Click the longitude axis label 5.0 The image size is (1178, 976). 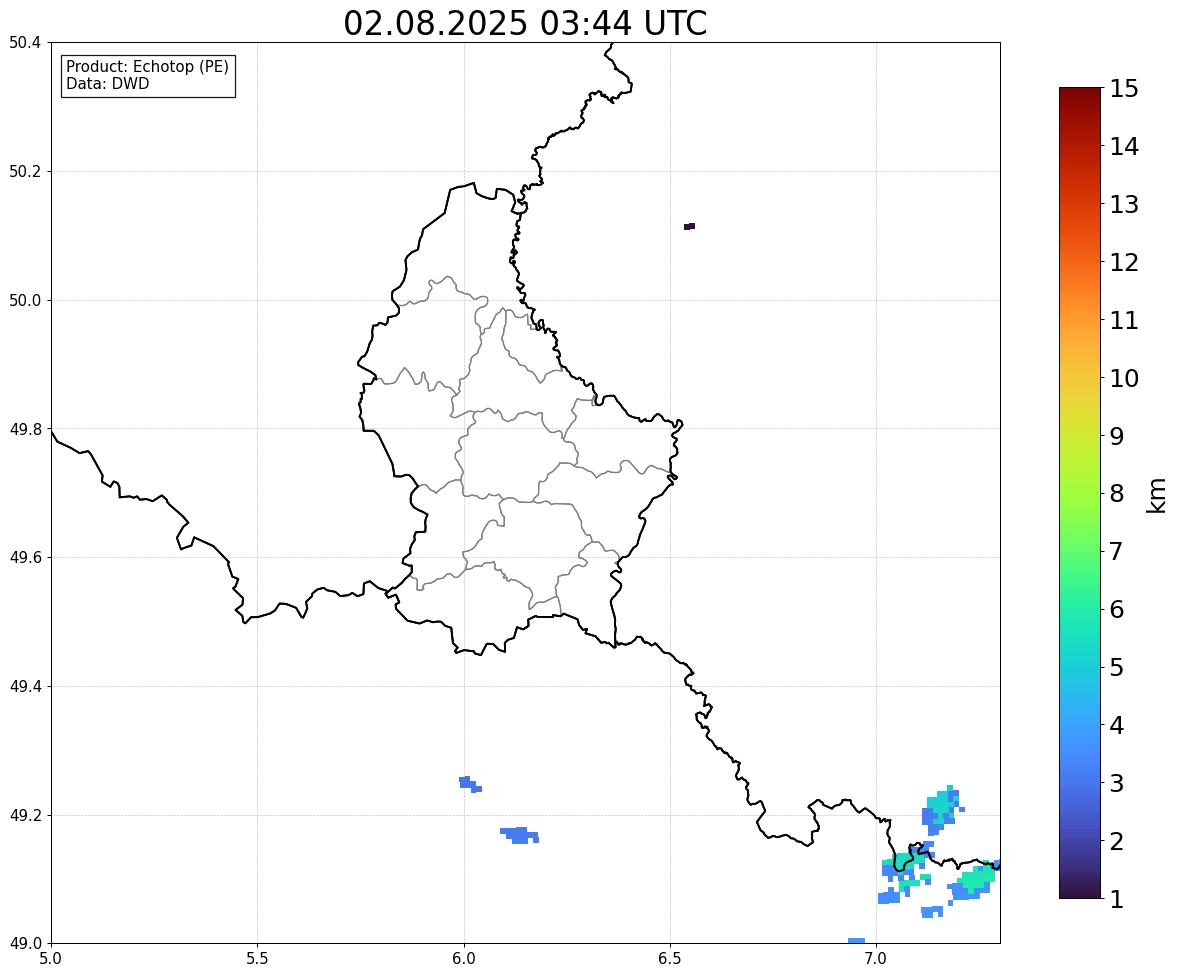tap(51, 959)
